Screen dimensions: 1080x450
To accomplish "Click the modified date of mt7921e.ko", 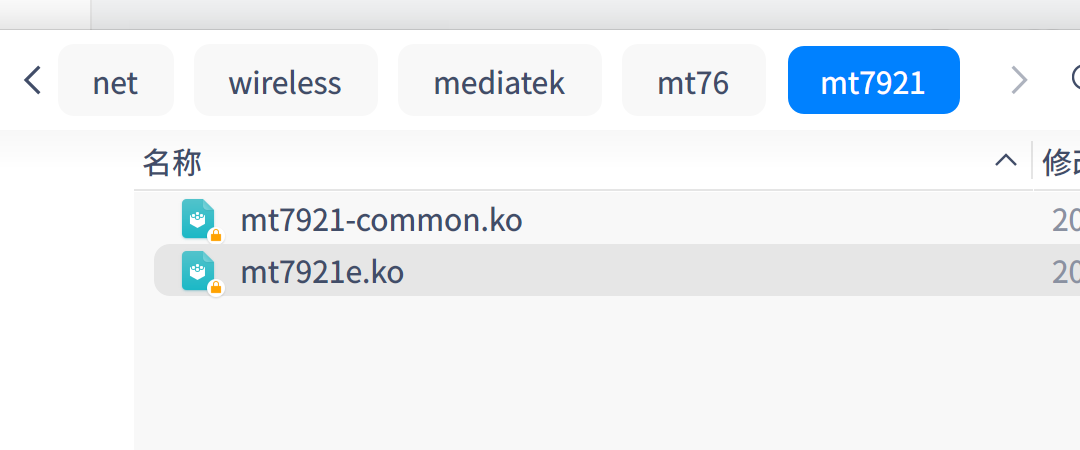I will pos(1064,272).
